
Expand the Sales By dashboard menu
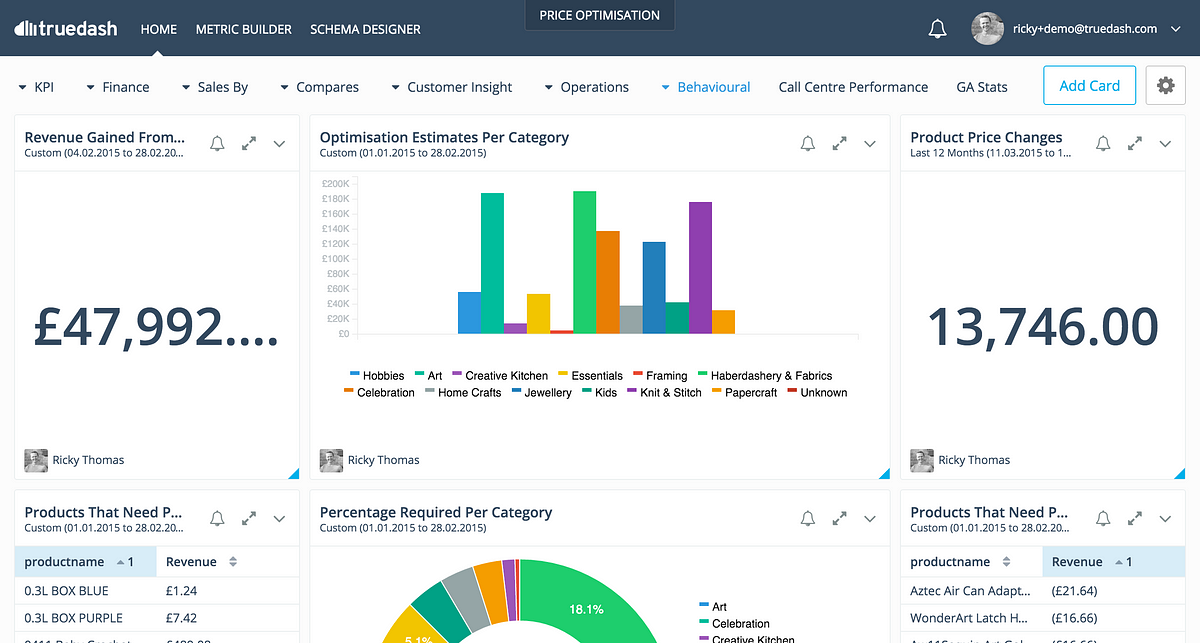point(214,87)
